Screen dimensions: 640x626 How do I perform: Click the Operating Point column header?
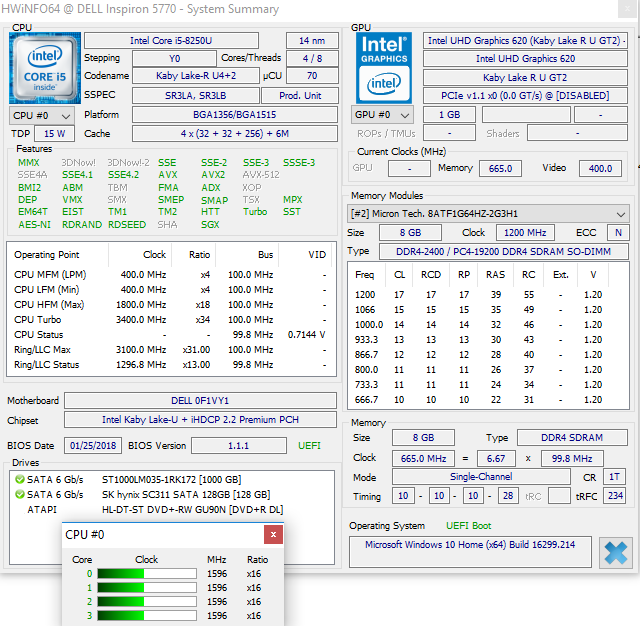(47, 255)
